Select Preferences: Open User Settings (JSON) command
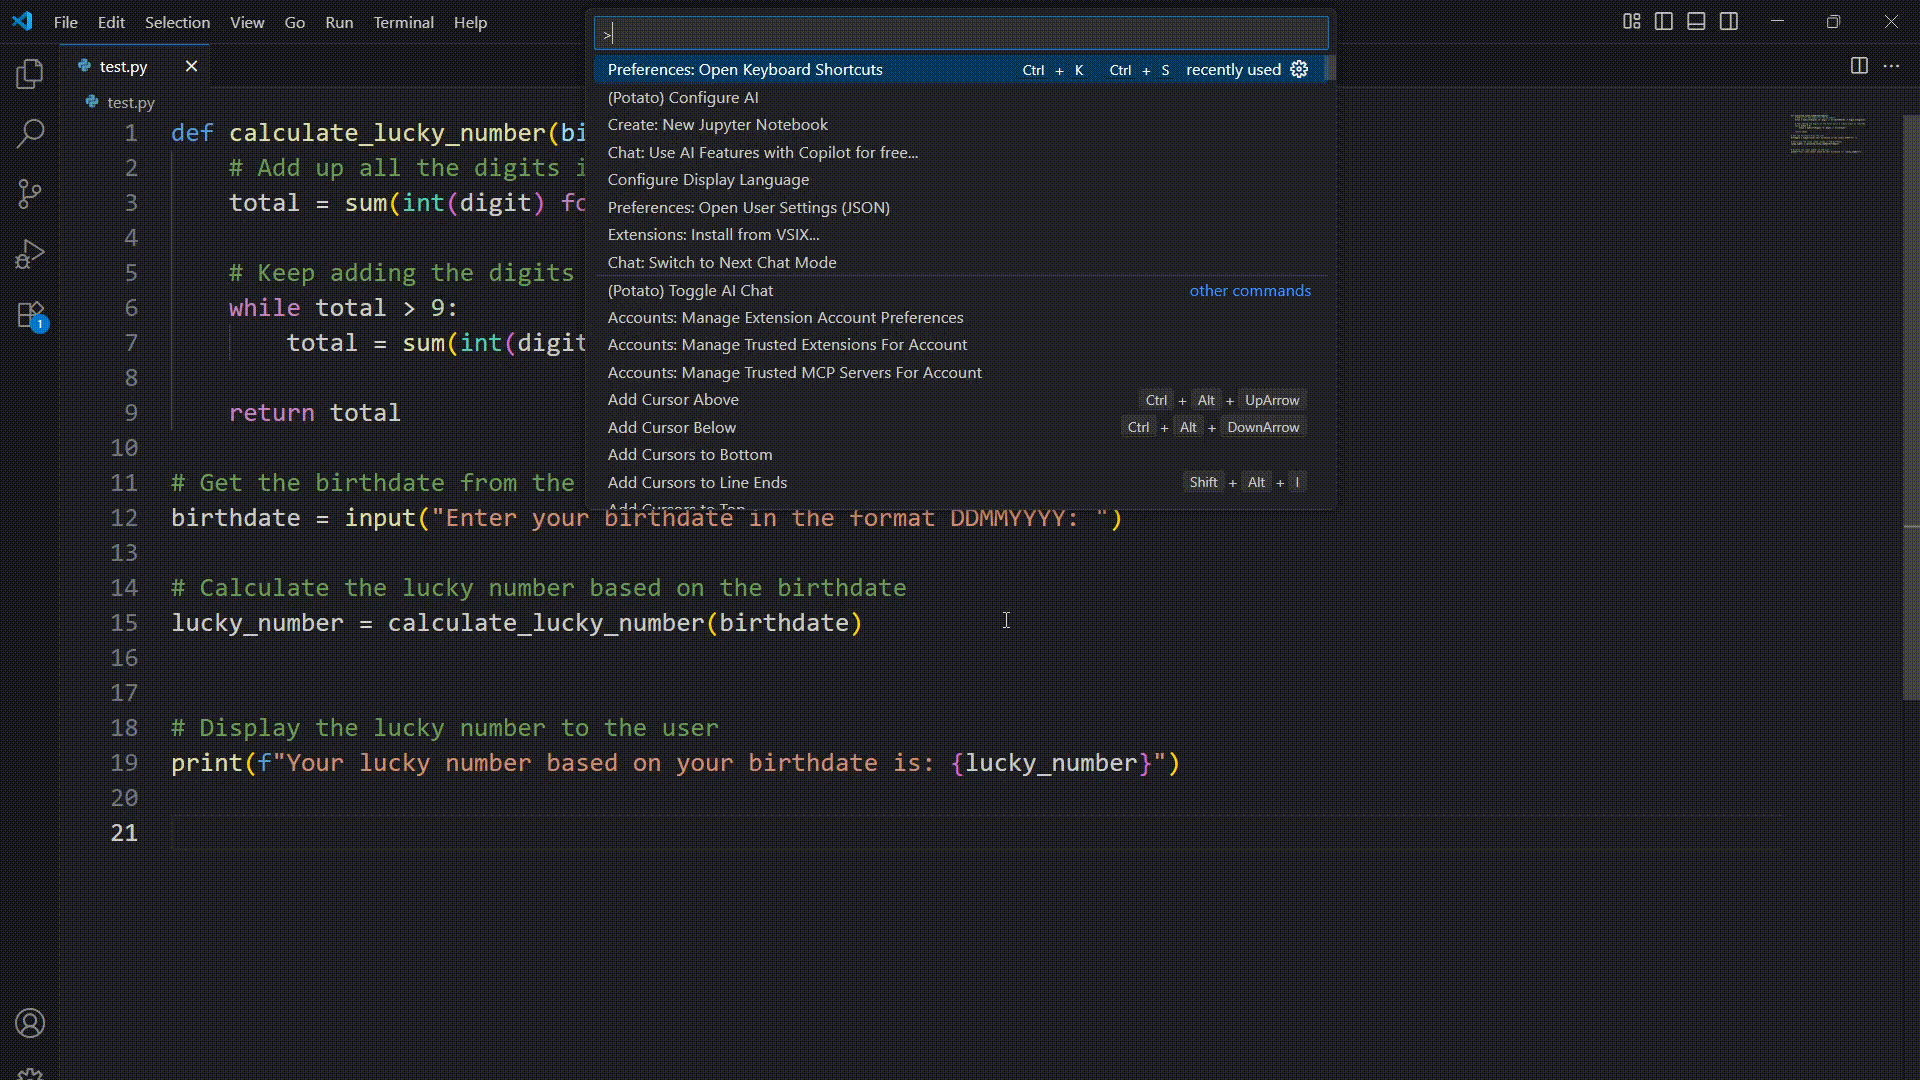 click(748, 207)
